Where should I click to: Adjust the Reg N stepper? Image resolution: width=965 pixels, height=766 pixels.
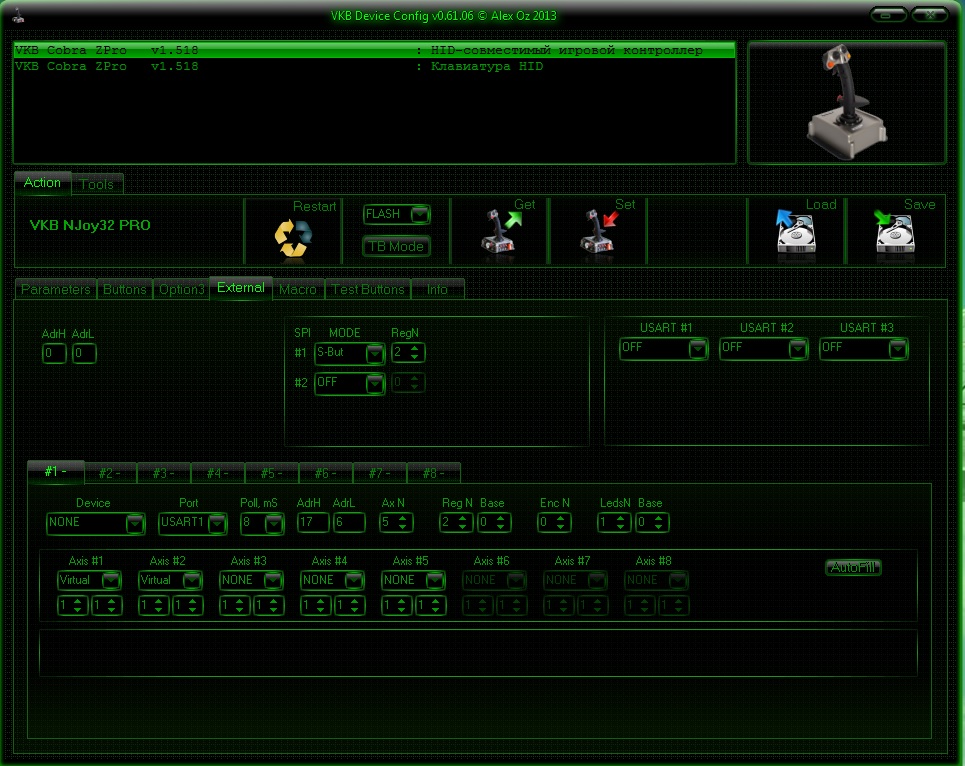(456, 523)
